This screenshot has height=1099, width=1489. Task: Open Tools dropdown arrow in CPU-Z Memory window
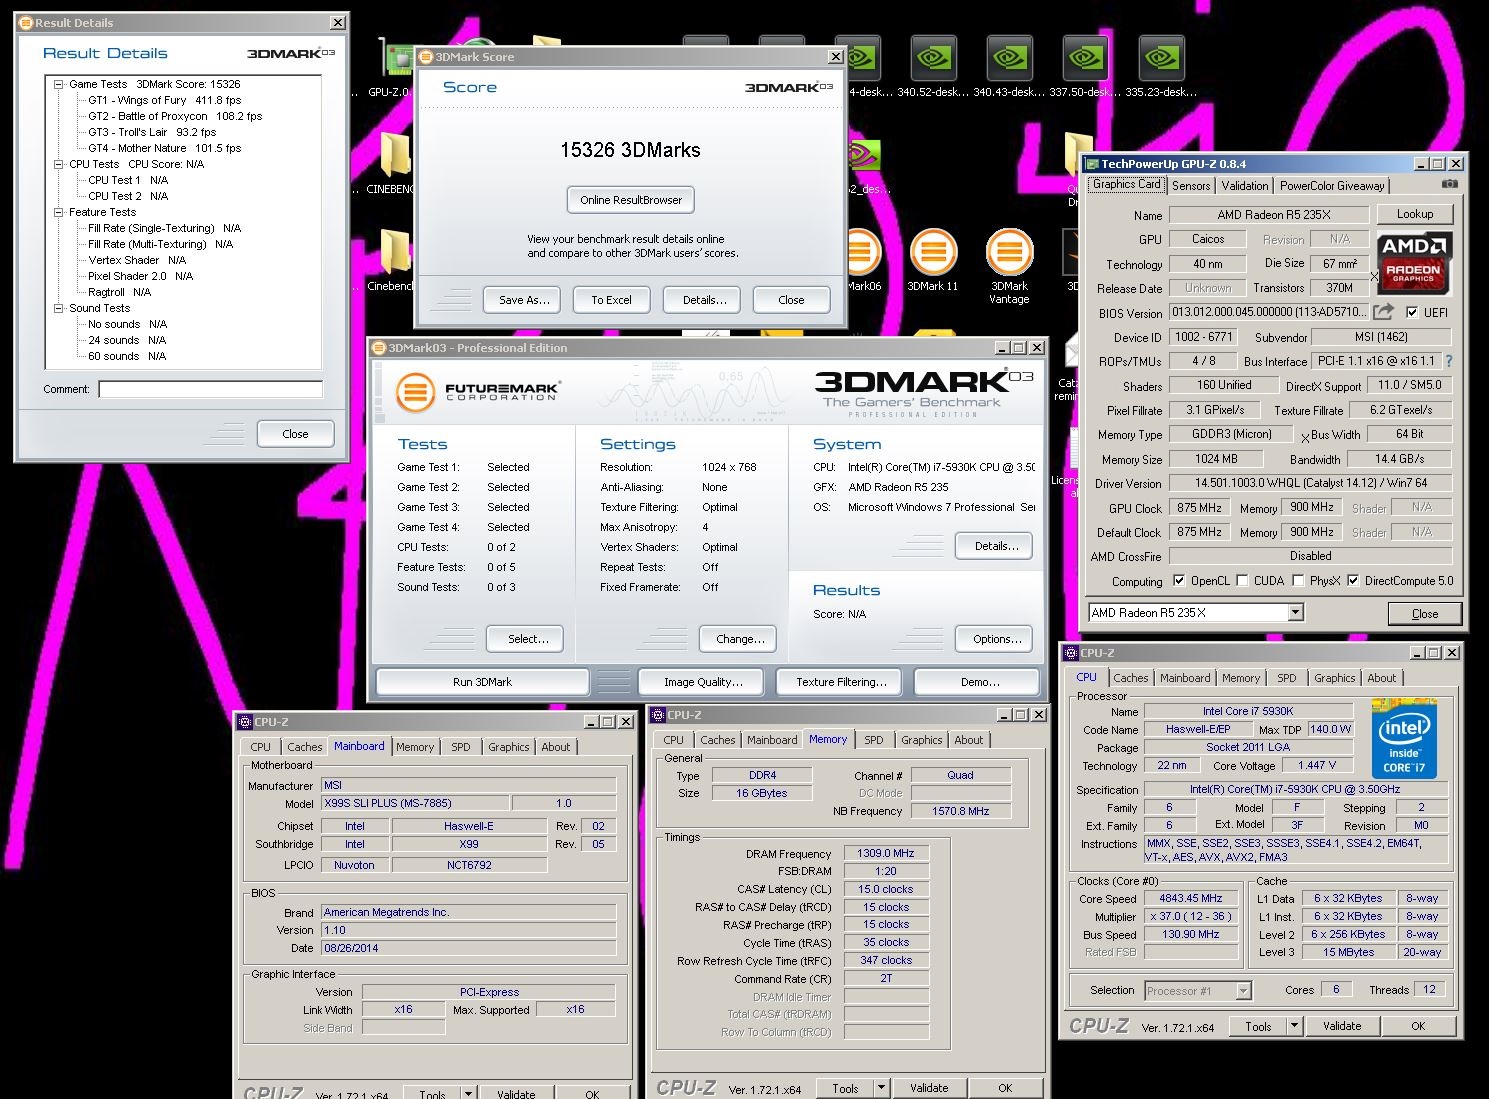[x=881, y=1088]
